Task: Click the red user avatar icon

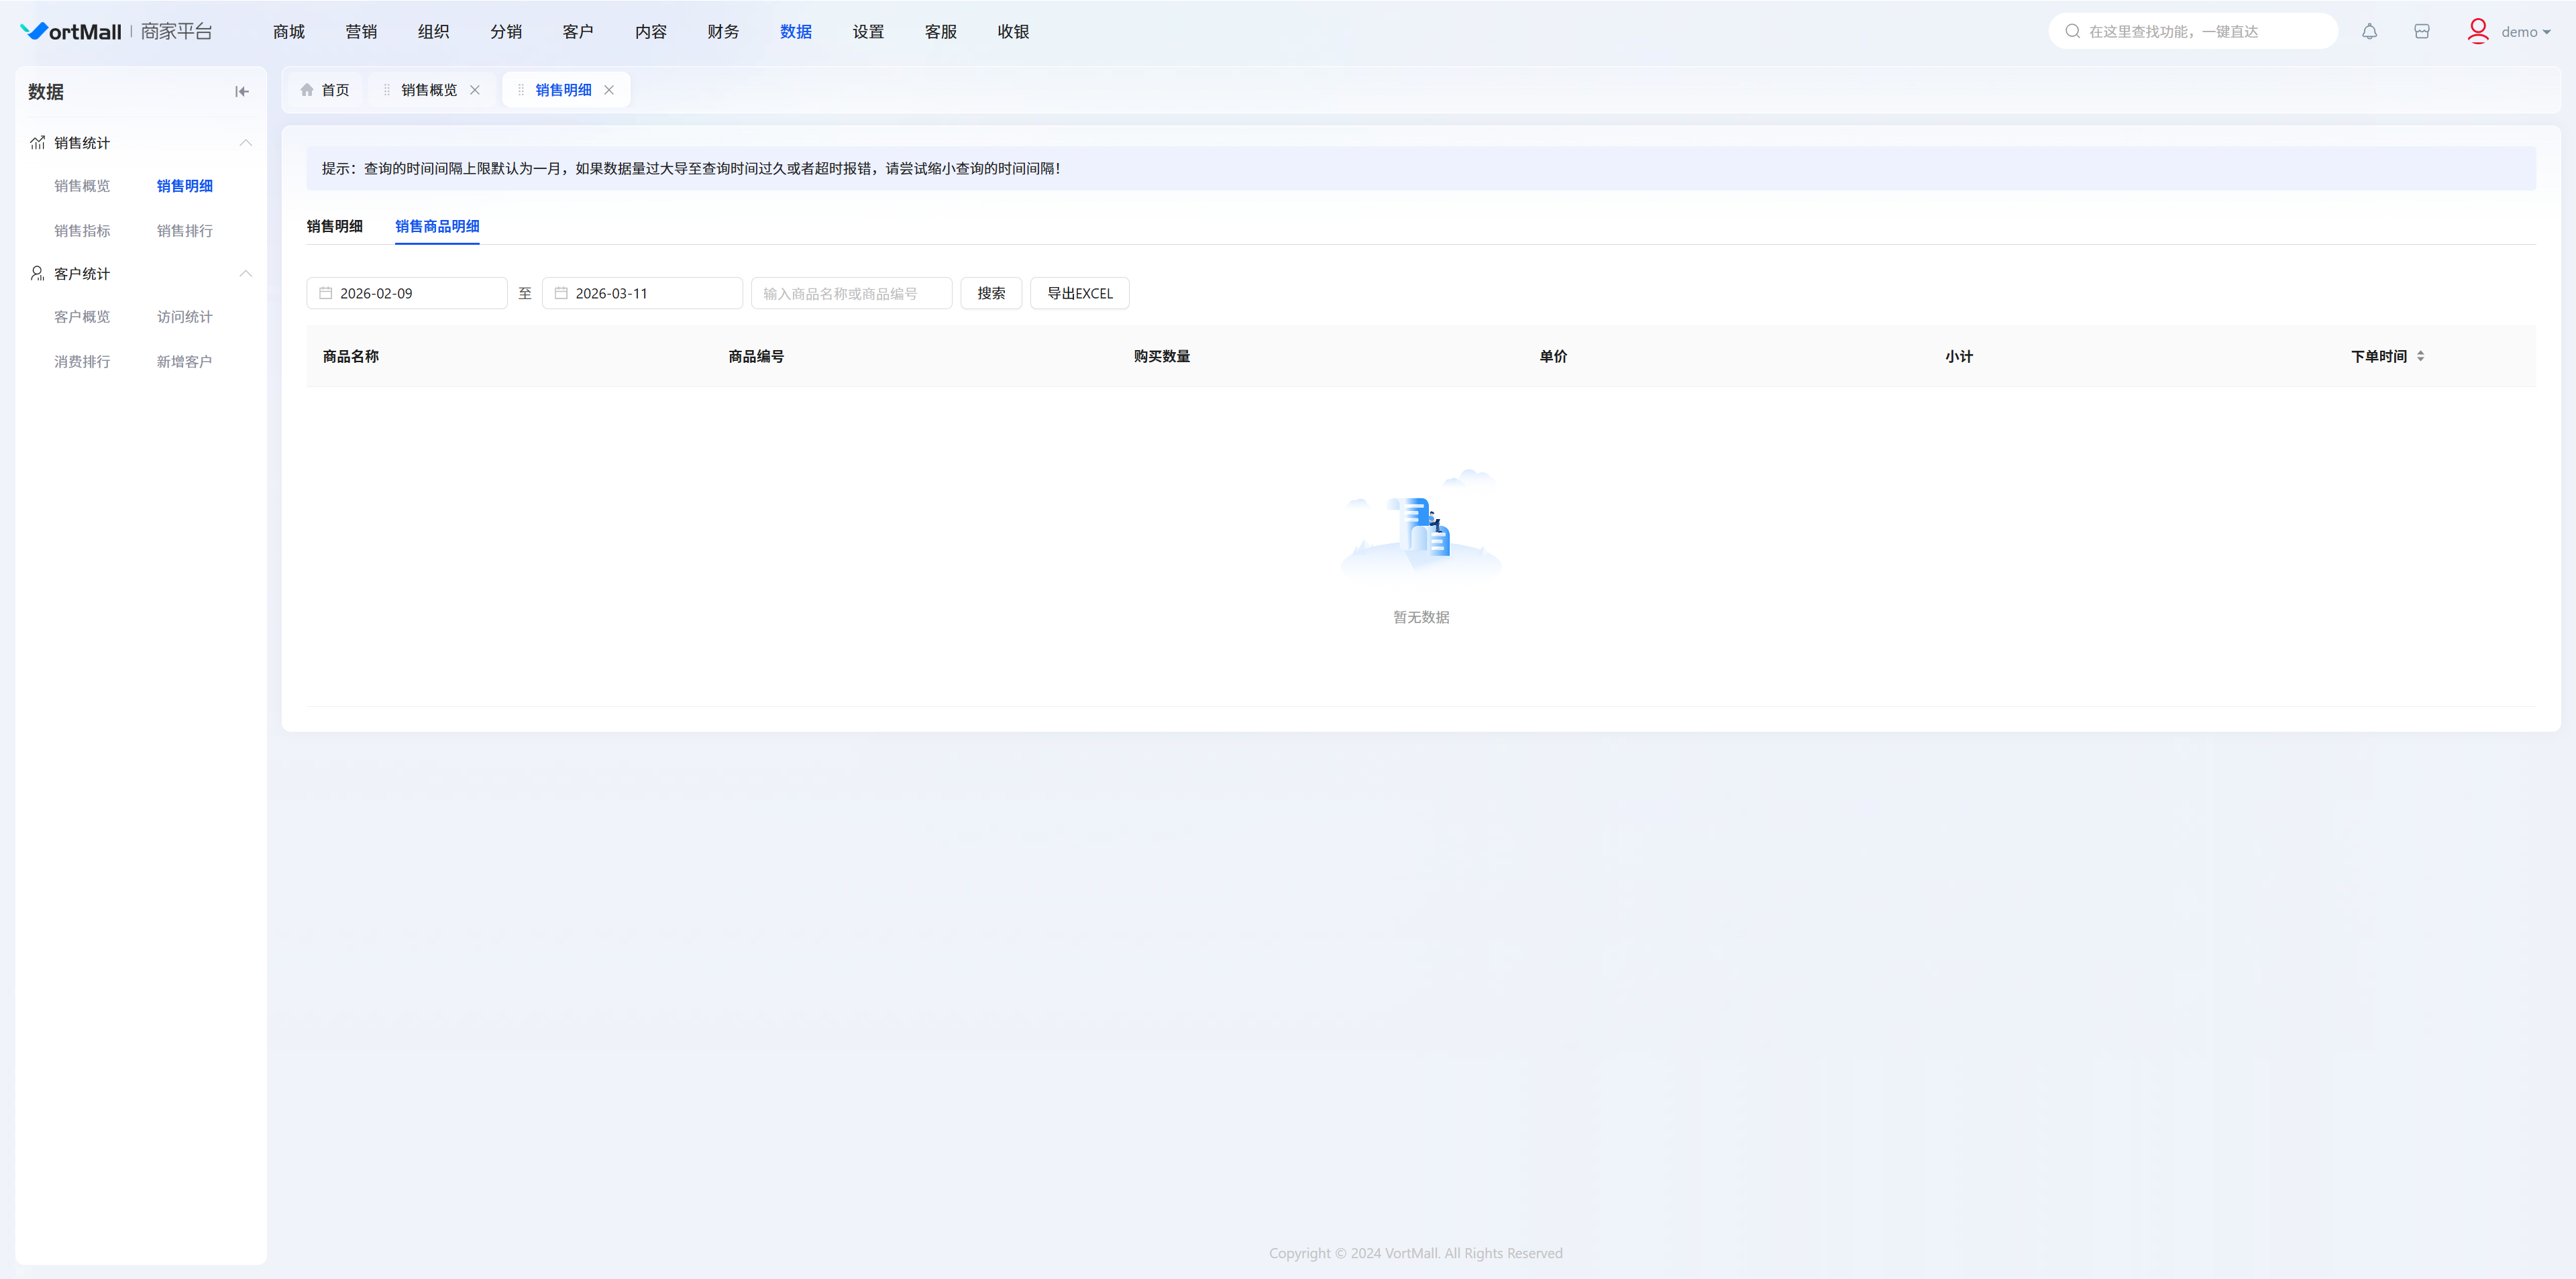Action: click(2477, 32)
